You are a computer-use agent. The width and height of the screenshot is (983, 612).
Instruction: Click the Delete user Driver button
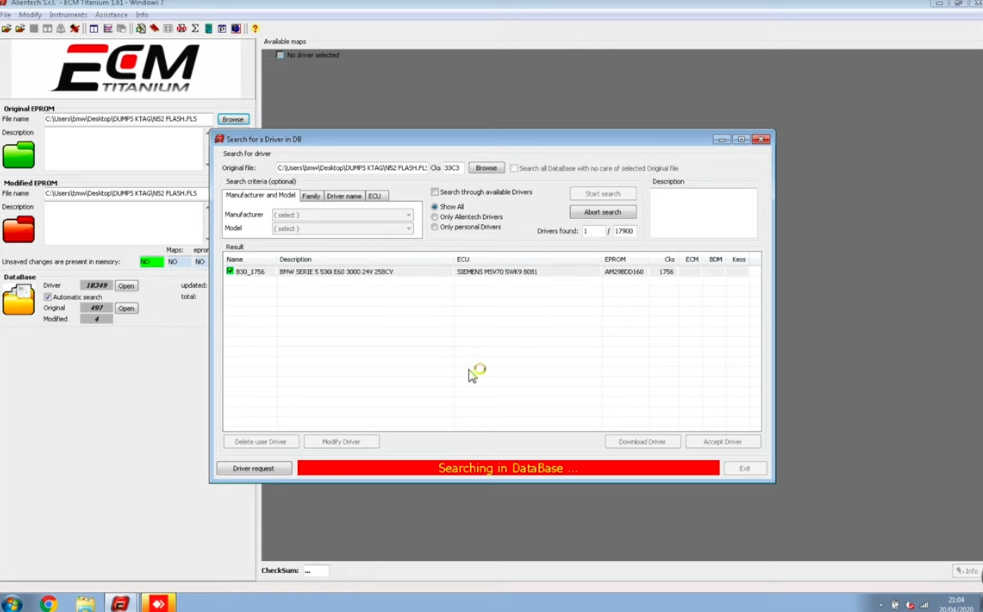[x=260, y=442]
